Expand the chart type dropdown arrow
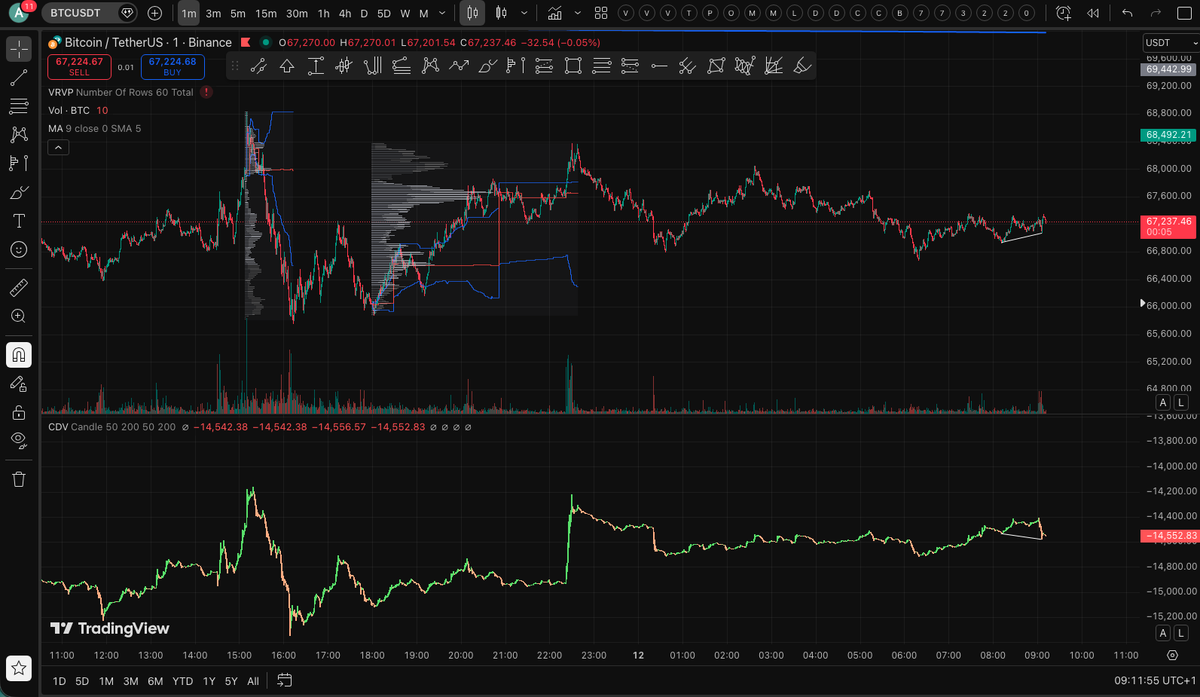The height and width of the screenshot is (697, 1200). [x=525, y=13]
